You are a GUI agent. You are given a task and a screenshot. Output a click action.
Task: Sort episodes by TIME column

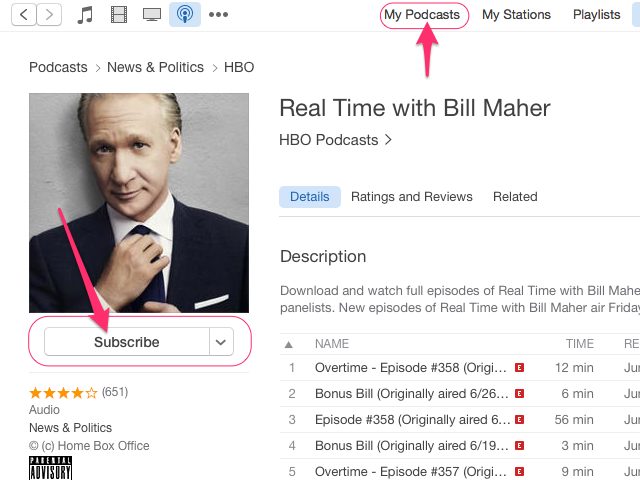pos(580,344)
